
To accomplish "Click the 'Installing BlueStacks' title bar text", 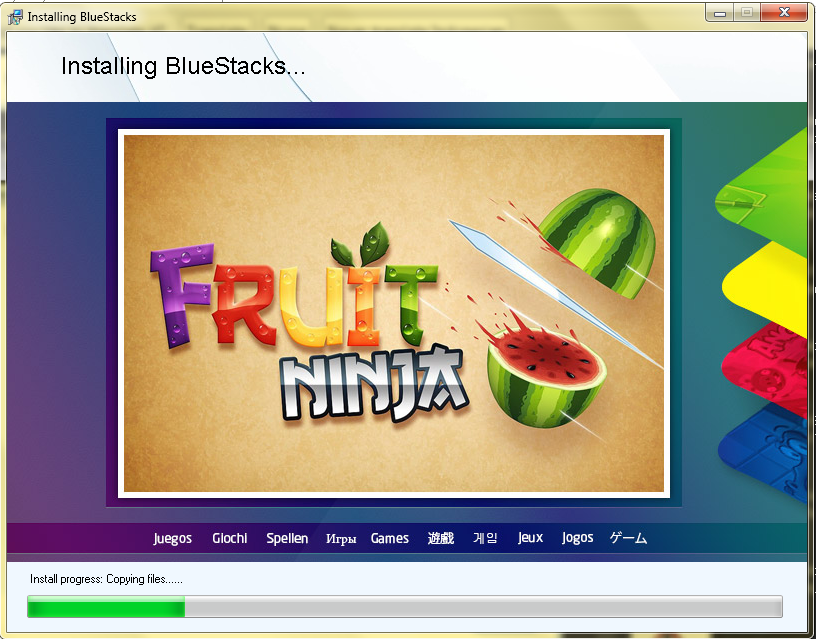I will 82,17.
